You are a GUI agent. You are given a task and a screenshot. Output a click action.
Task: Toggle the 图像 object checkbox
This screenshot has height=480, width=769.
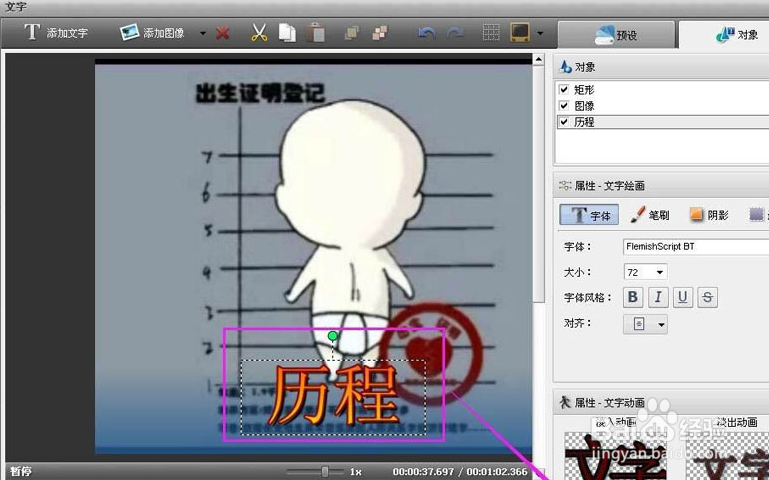pos(564,105)
